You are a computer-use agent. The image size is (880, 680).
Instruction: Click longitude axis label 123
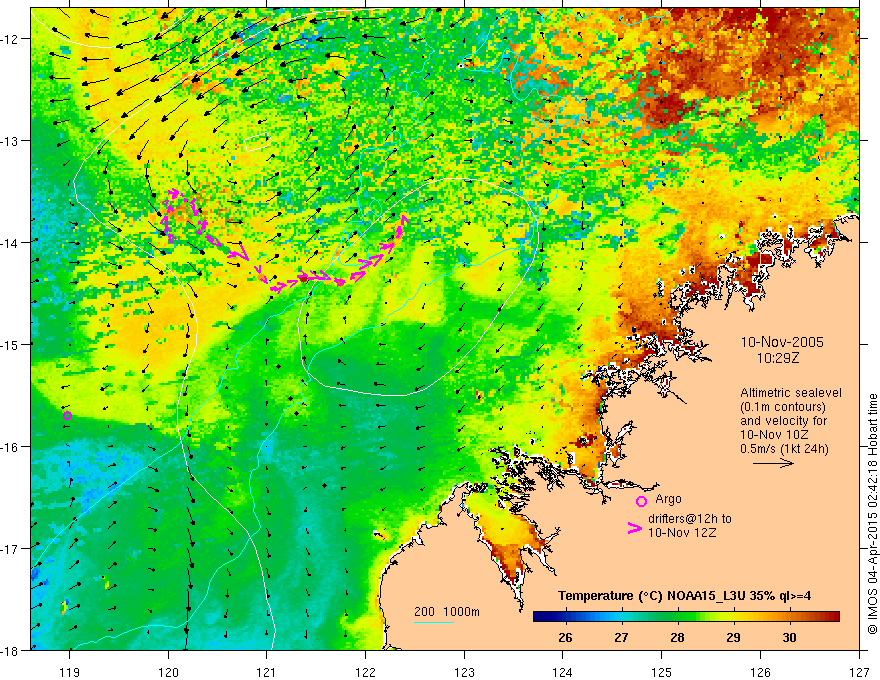[464, 672]
